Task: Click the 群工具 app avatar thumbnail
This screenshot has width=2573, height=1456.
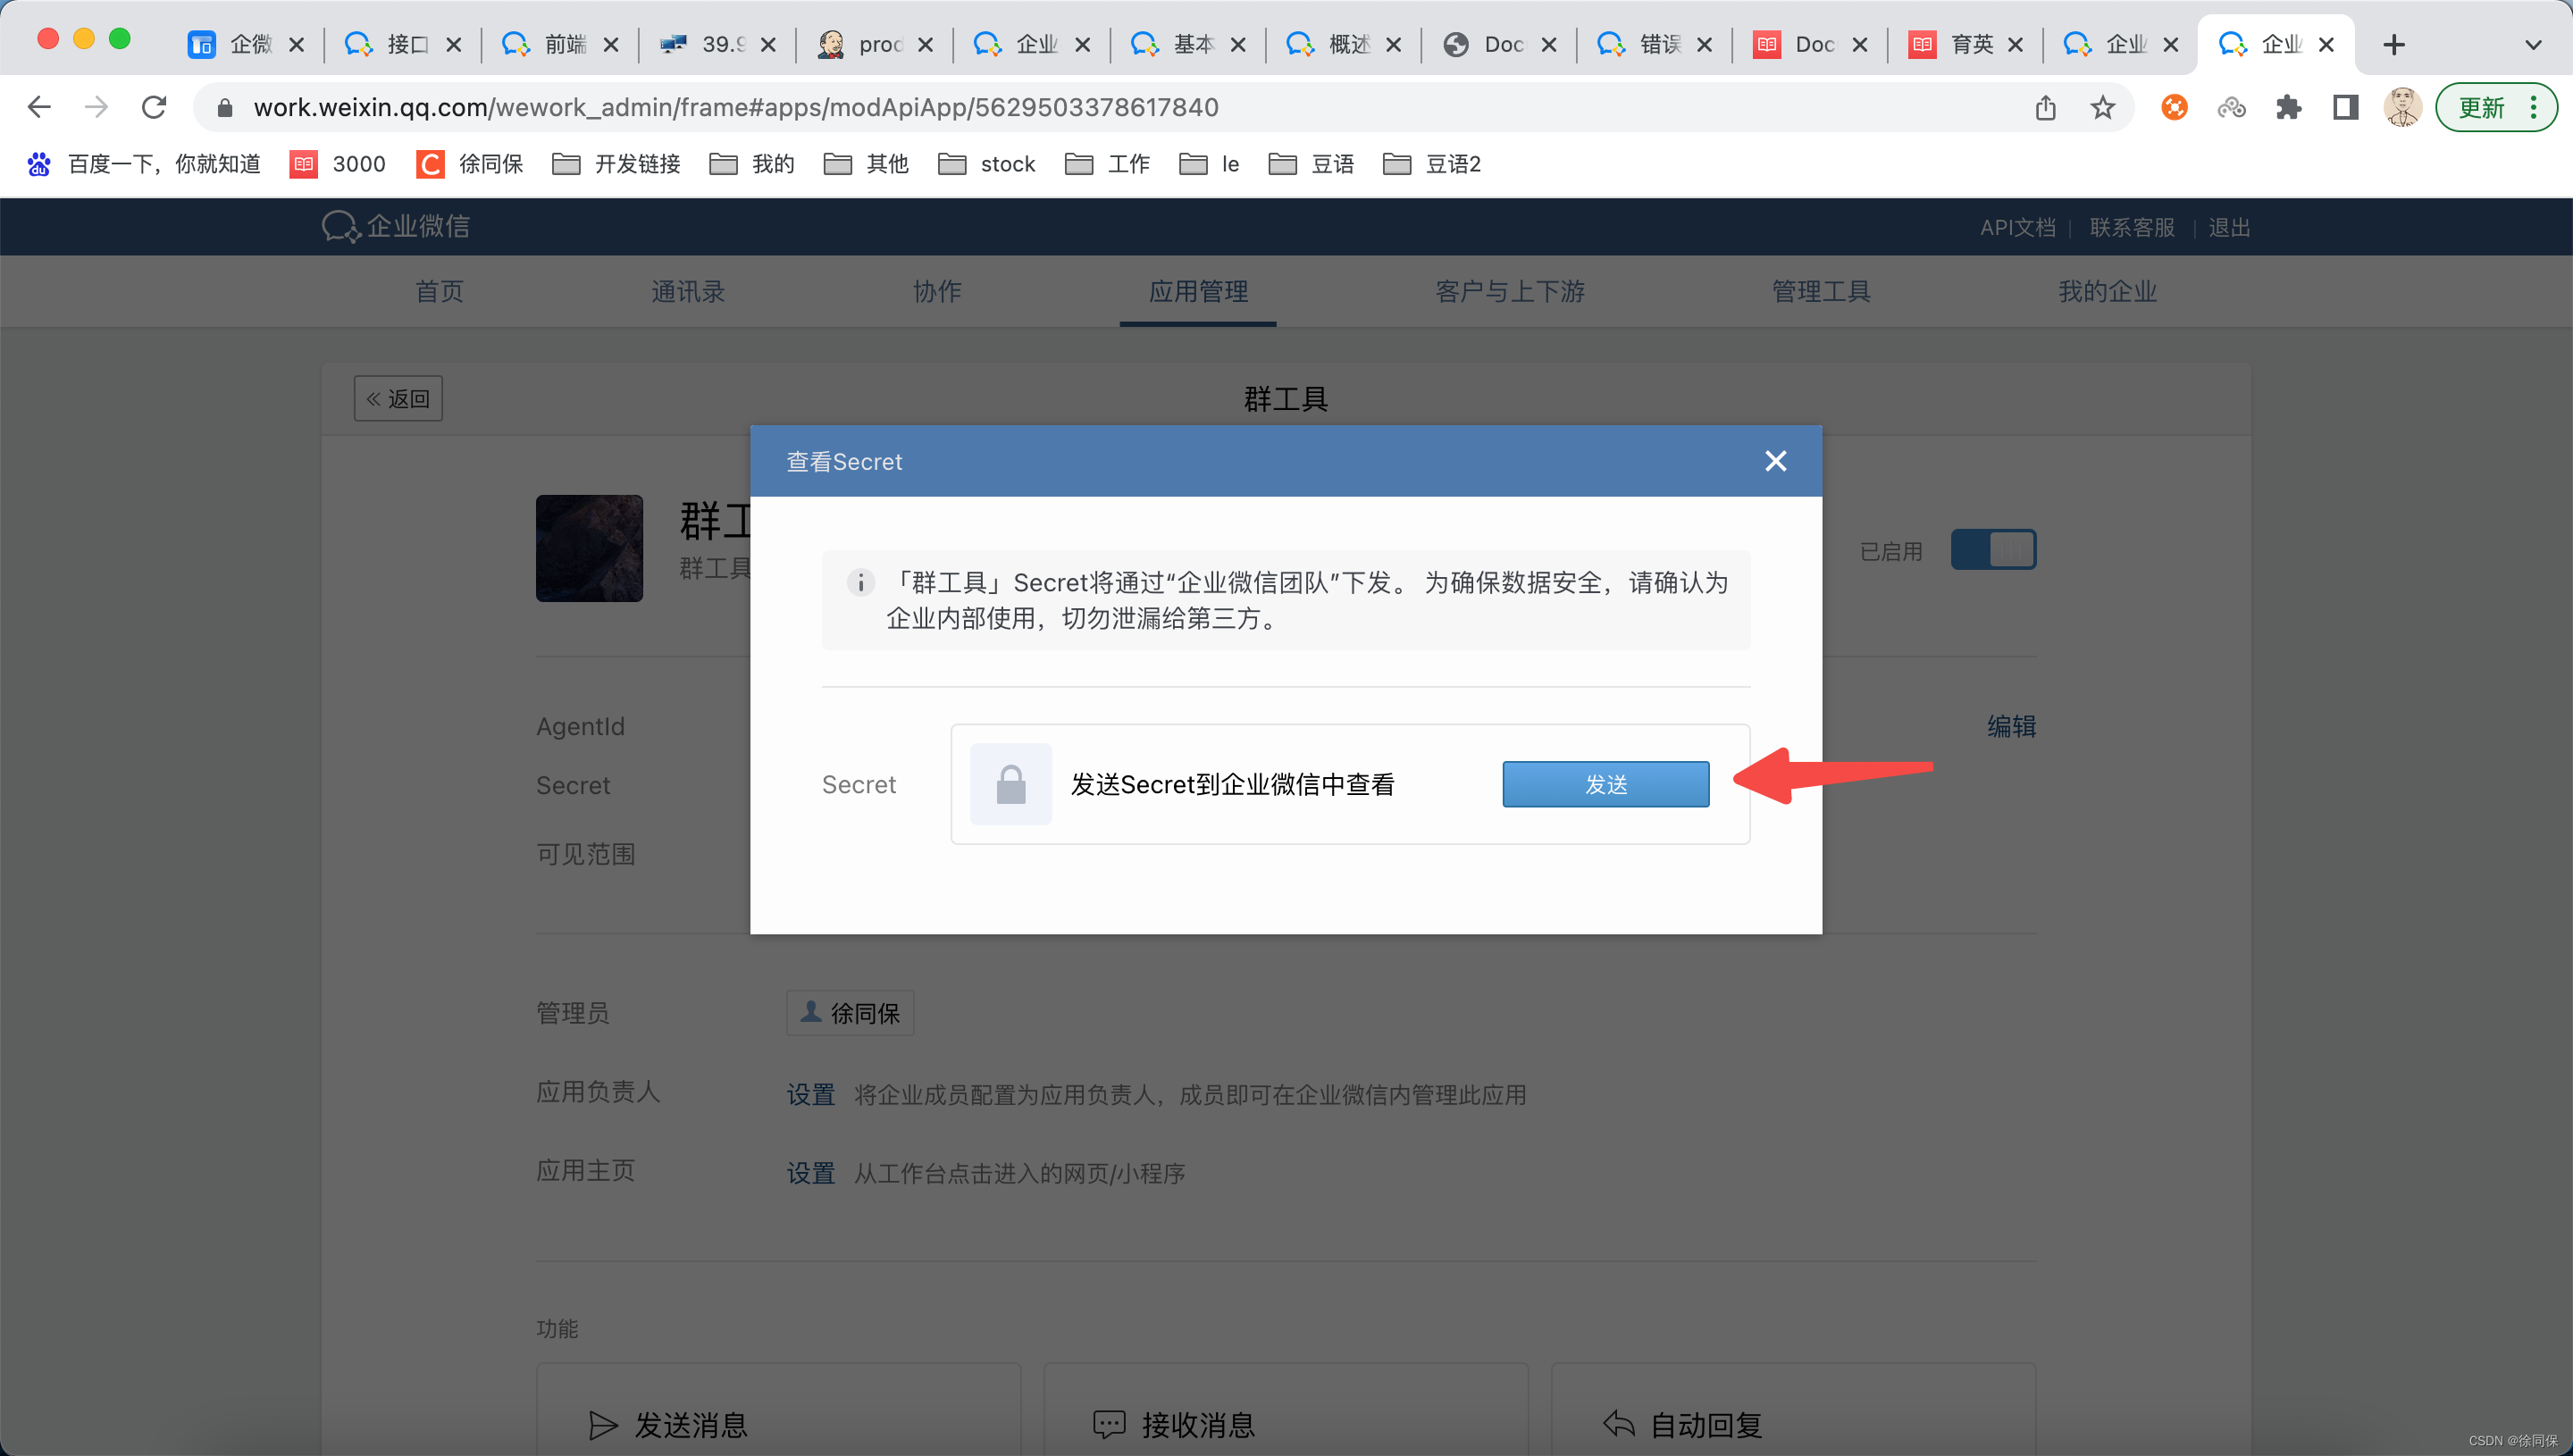Action: point(589,548)
